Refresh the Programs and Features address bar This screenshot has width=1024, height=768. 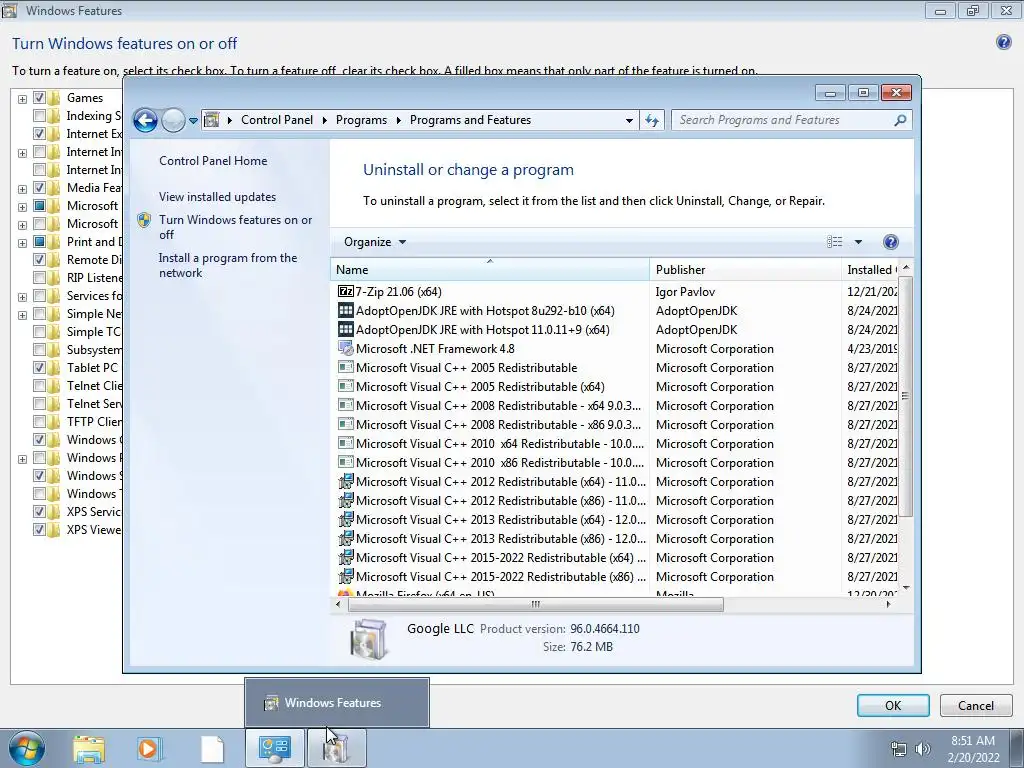pos(652,120)
